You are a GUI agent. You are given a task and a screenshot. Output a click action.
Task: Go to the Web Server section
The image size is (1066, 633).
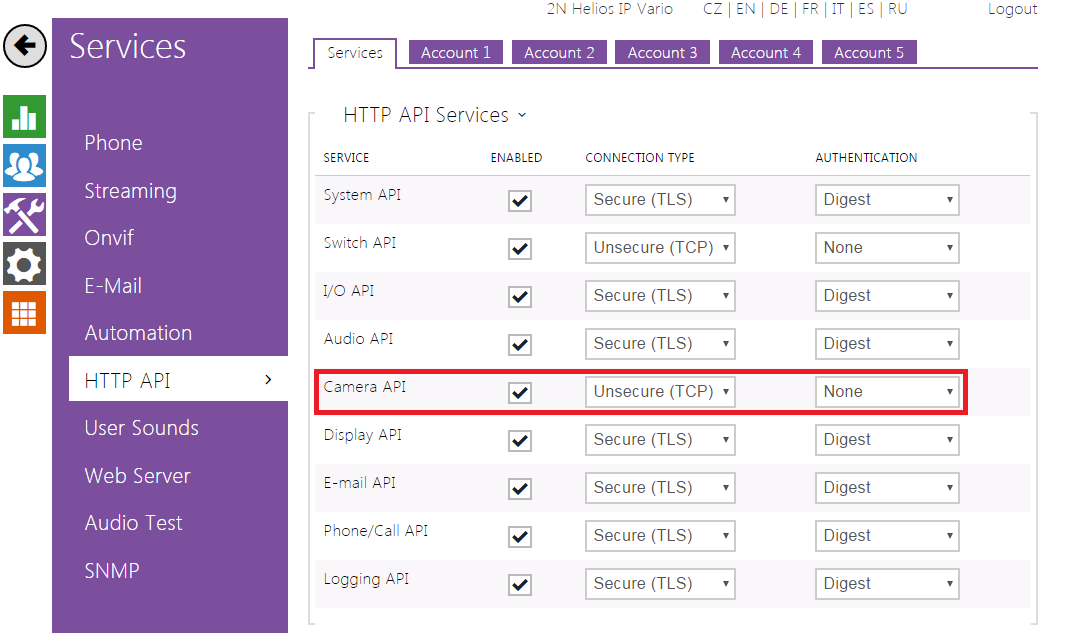(137, 476)
